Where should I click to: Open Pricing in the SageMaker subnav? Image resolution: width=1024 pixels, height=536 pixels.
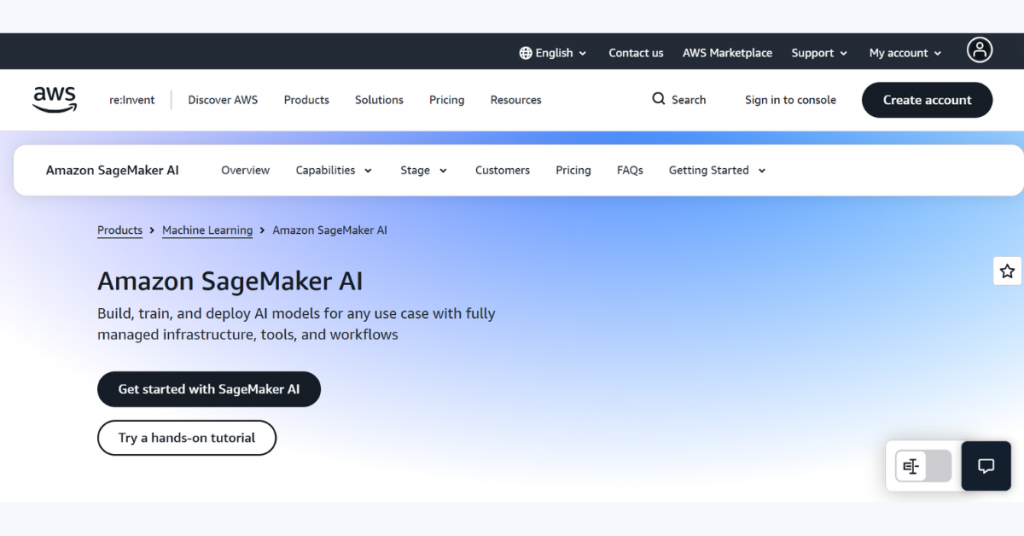[573, 170]
